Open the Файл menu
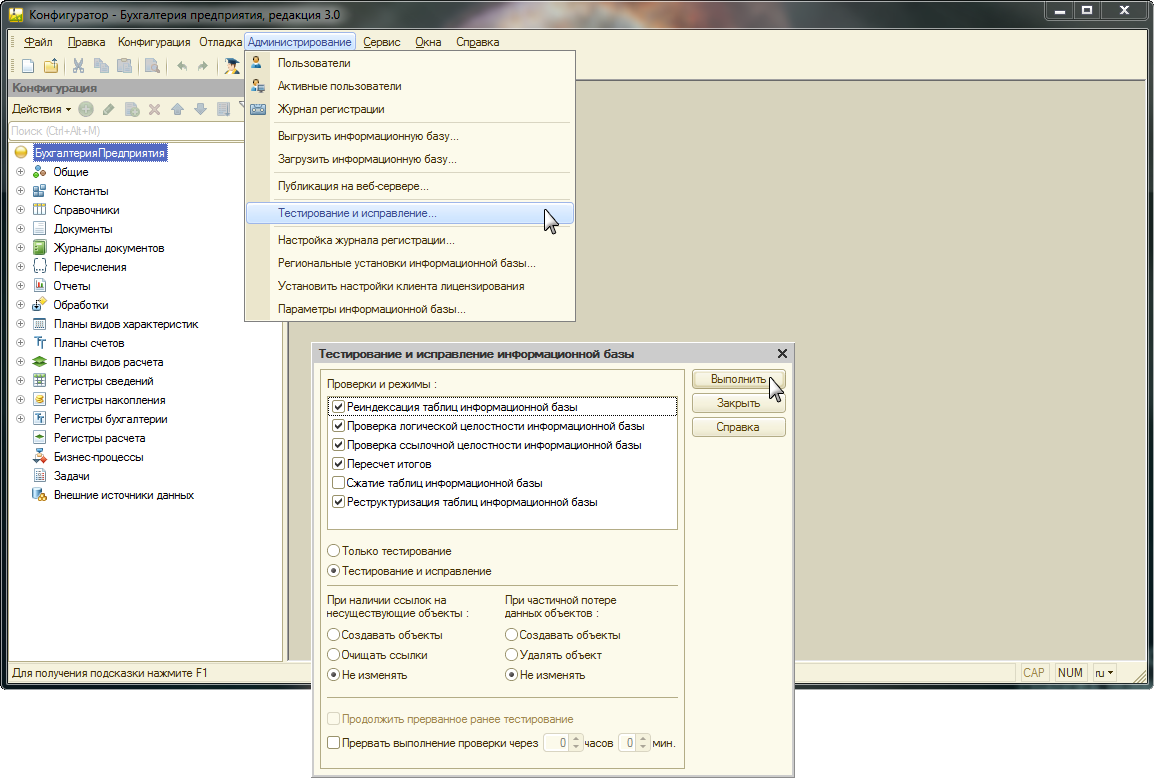This screenshot has height=780, width=1154. [38, 42]
